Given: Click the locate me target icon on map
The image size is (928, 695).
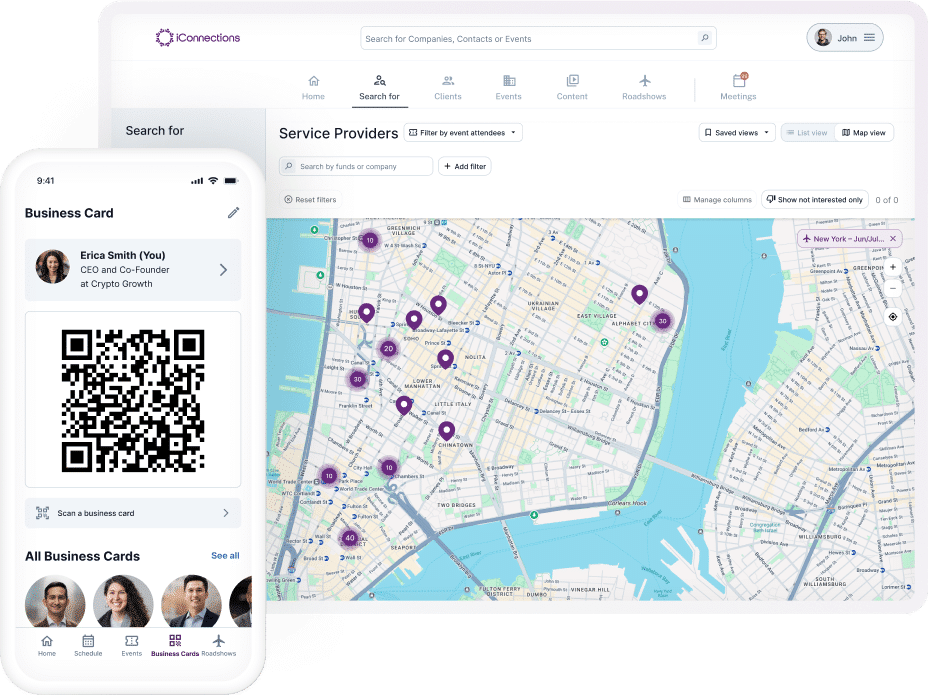Looking at the screenshot, I should (893, 317).
